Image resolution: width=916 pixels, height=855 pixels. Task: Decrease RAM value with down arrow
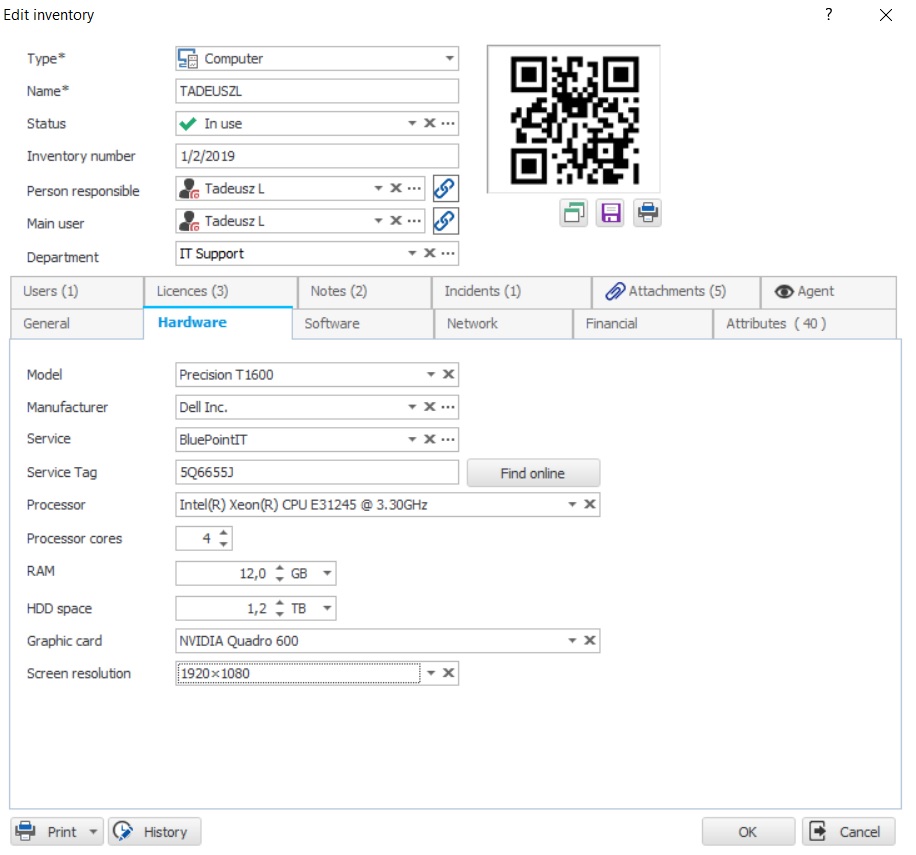280,578
